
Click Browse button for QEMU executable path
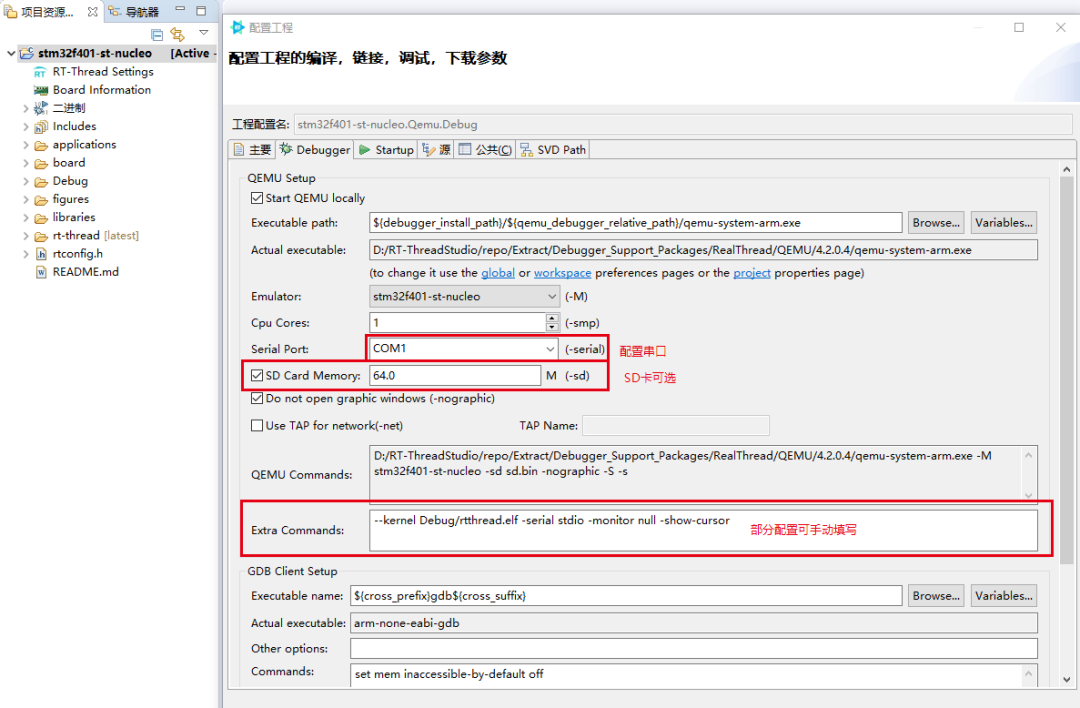[935, 222]
